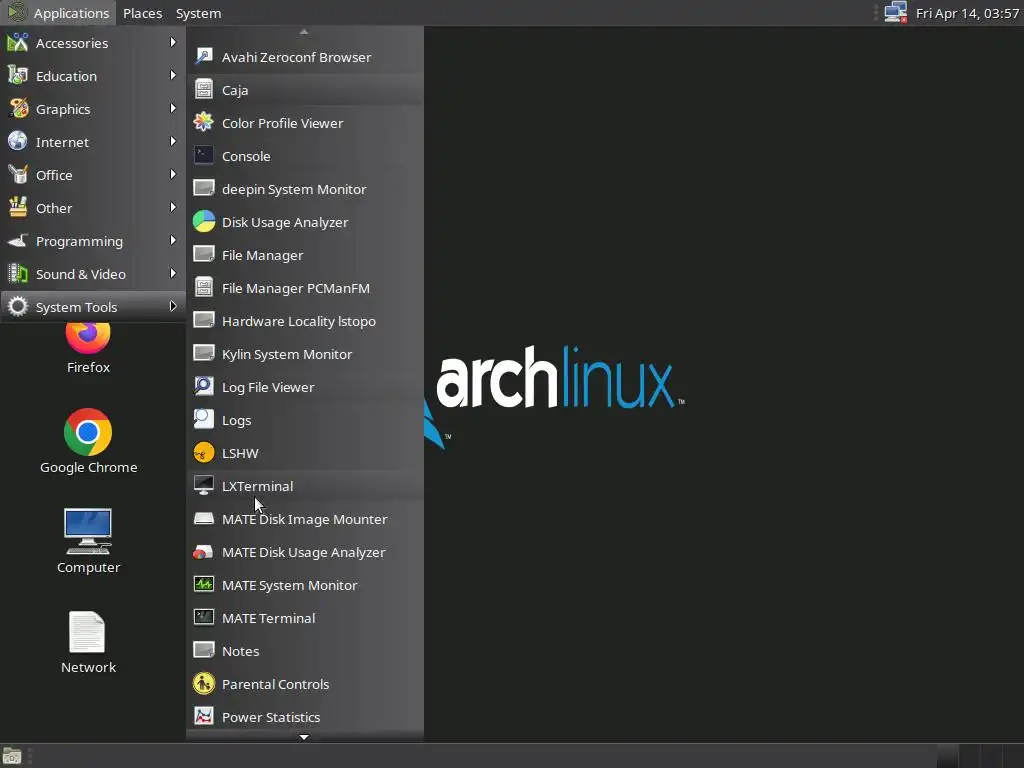The width and height of the screenshot is (1024, 768).
Task: Expand the Other submenu arrow
Action: (x=172, y=207)
